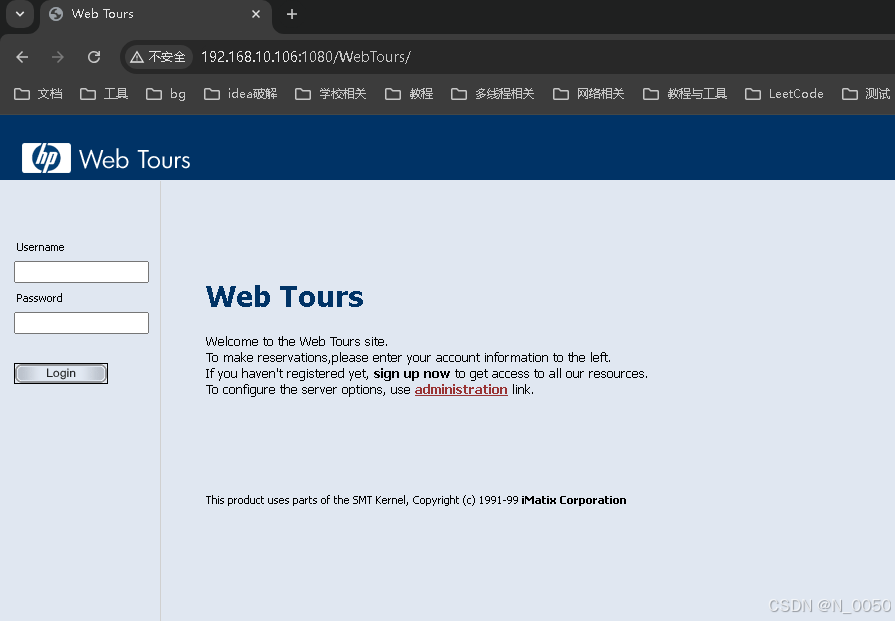Open the 网络相关 bookmark folder
The width and height of the screenshot is (895, 621).
pos(588,94)
